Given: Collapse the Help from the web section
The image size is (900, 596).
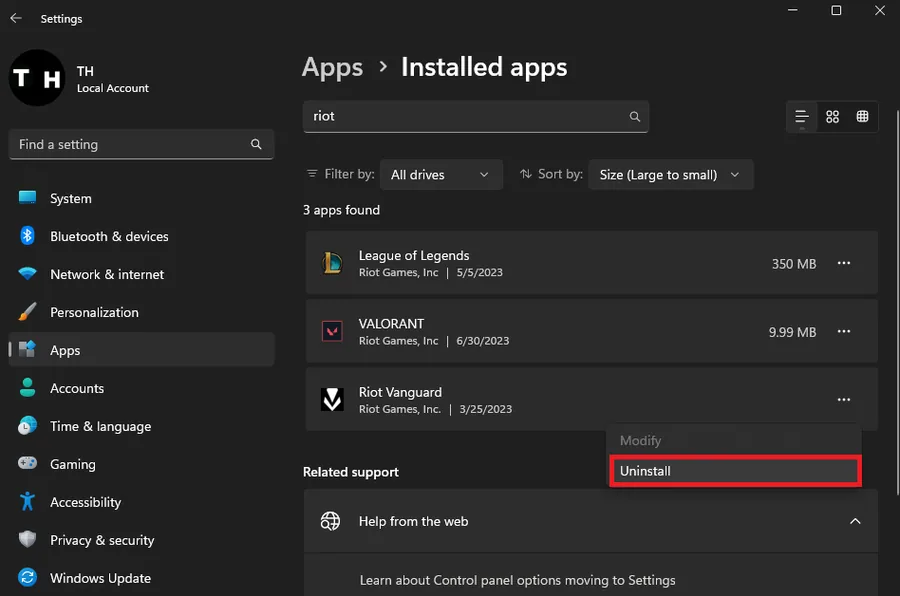Looking at the screenshot, I should (855, 521).
